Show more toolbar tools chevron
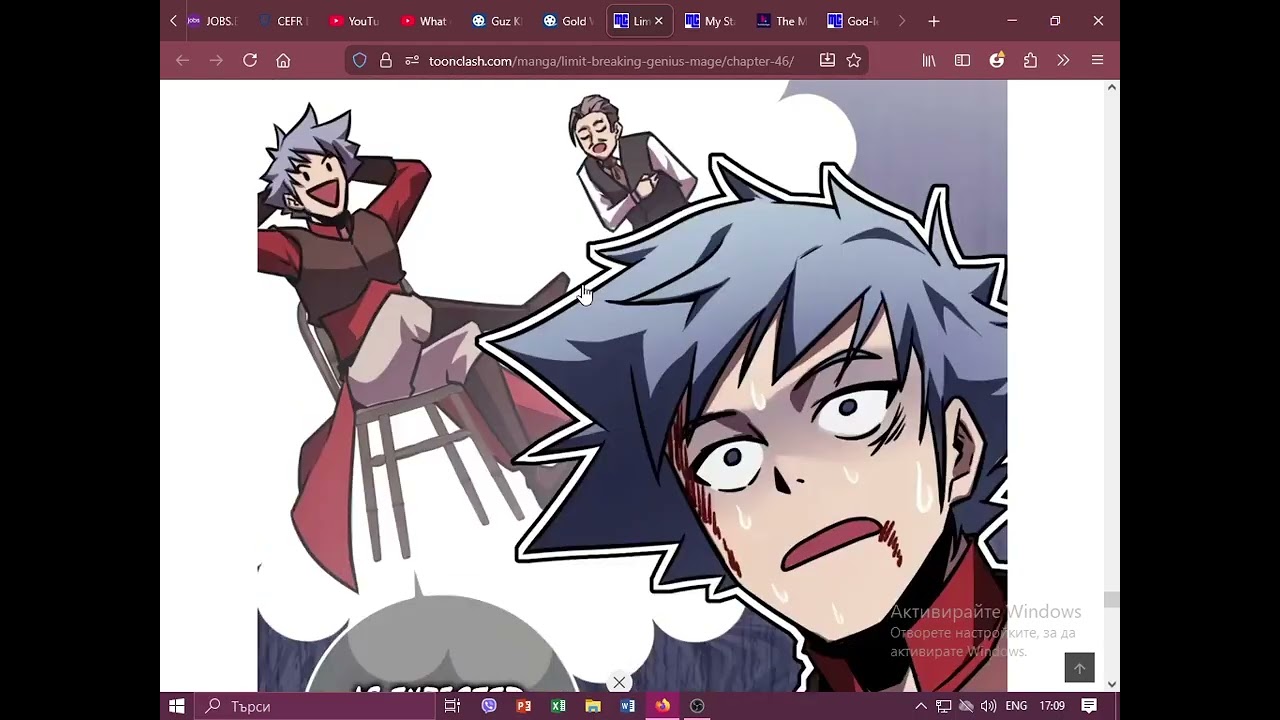This screenshot has height=720, width=1280. (1063, 60)
